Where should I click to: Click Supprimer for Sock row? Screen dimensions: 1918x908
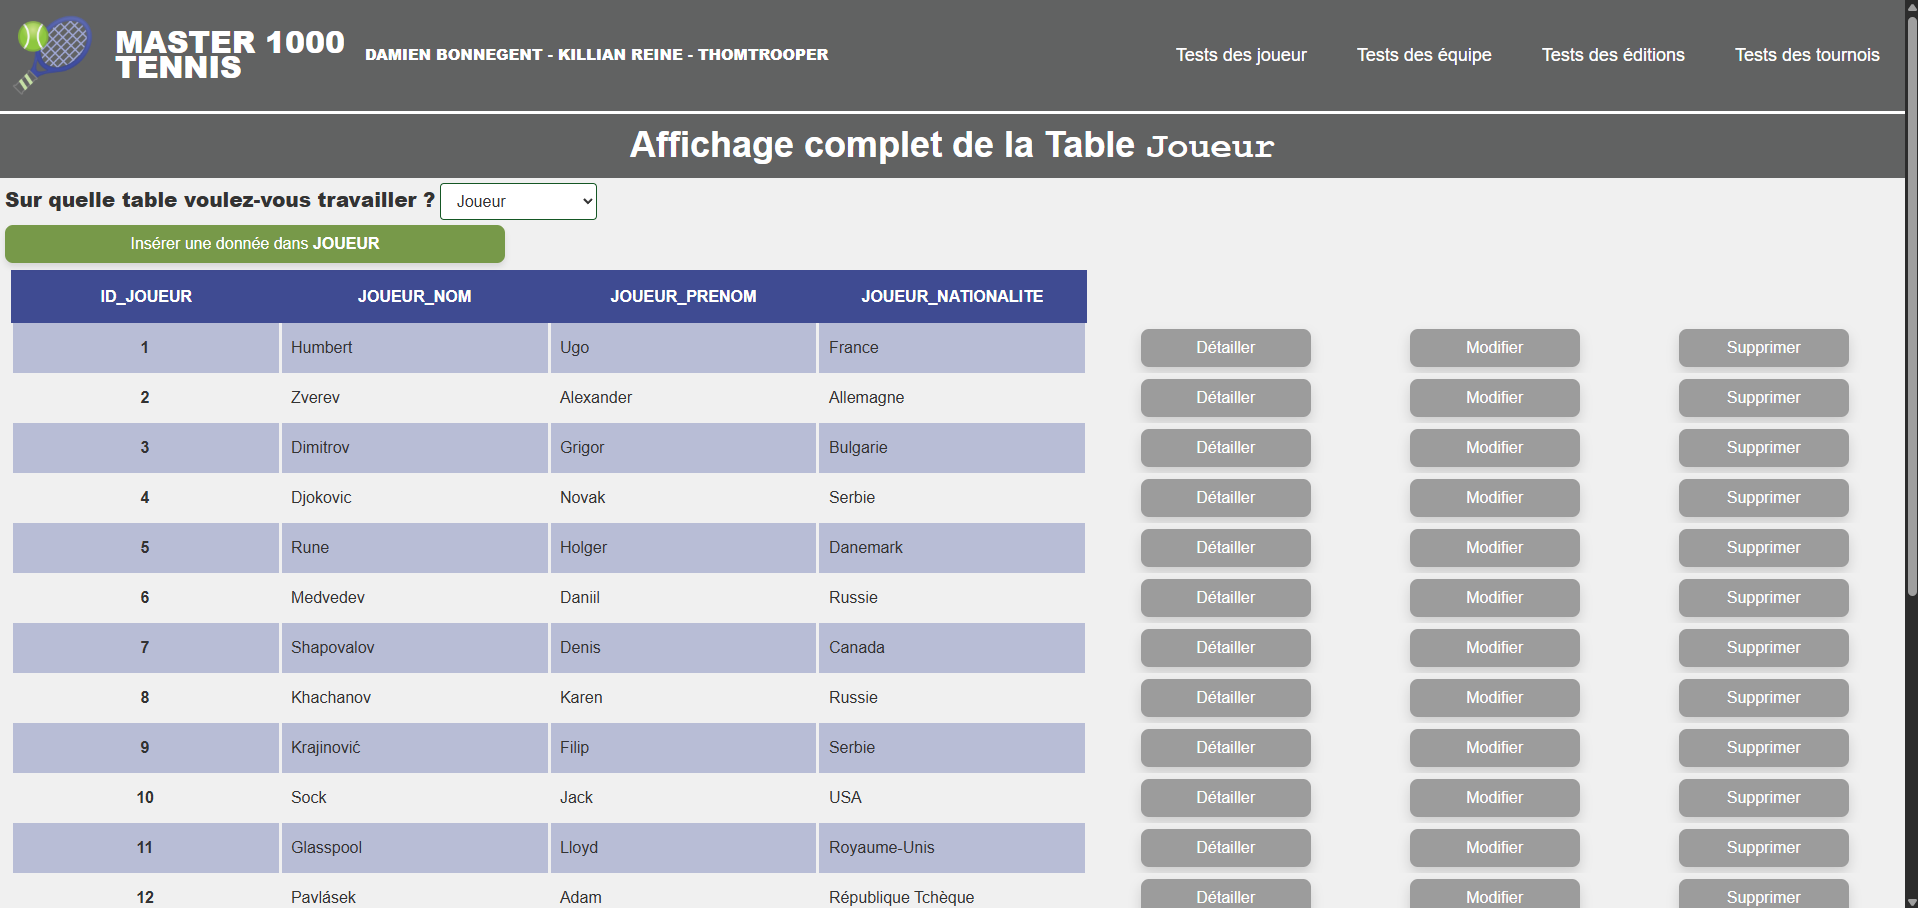point(1764,798)
